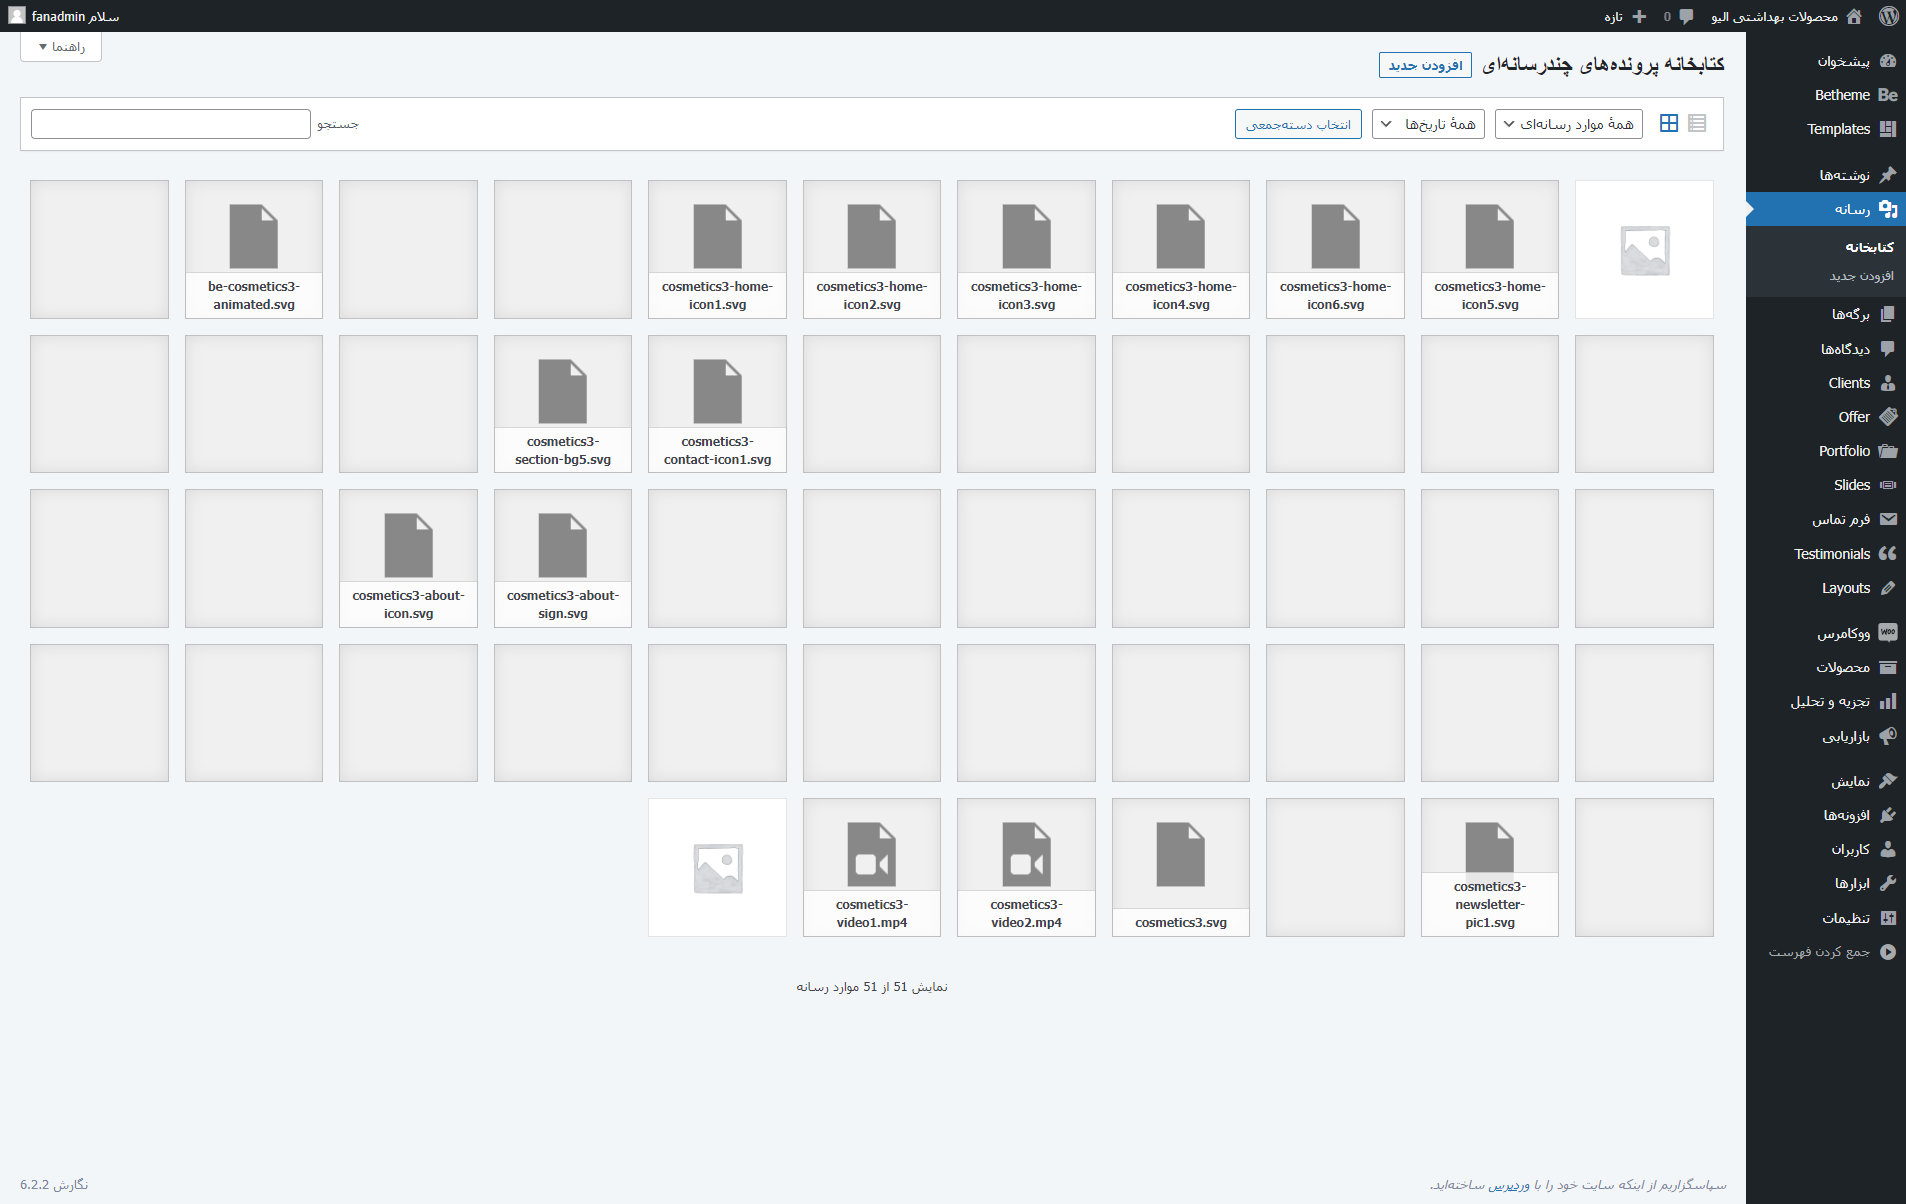
Task: Click the Offer tag icon
Action: (1888, 417)
